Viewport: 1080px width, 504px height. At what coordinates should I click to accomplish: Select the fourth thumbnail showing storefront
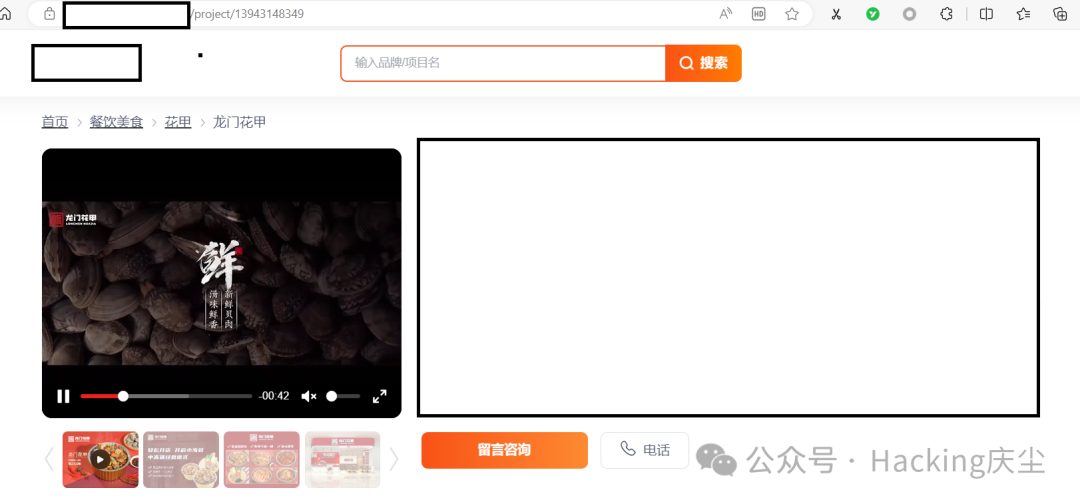[x=342, y=459]
